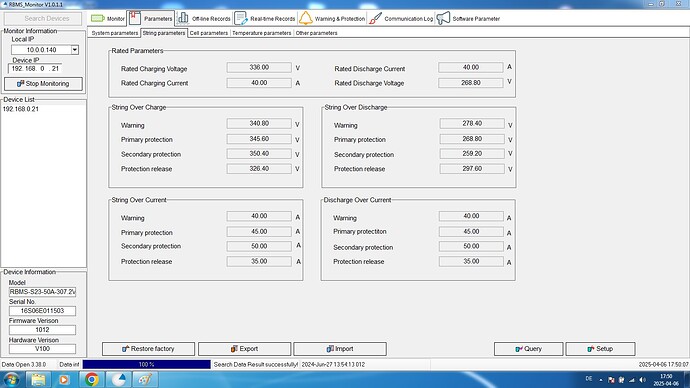Click the RBMS Monitor taskbar icon

(119, 380)
